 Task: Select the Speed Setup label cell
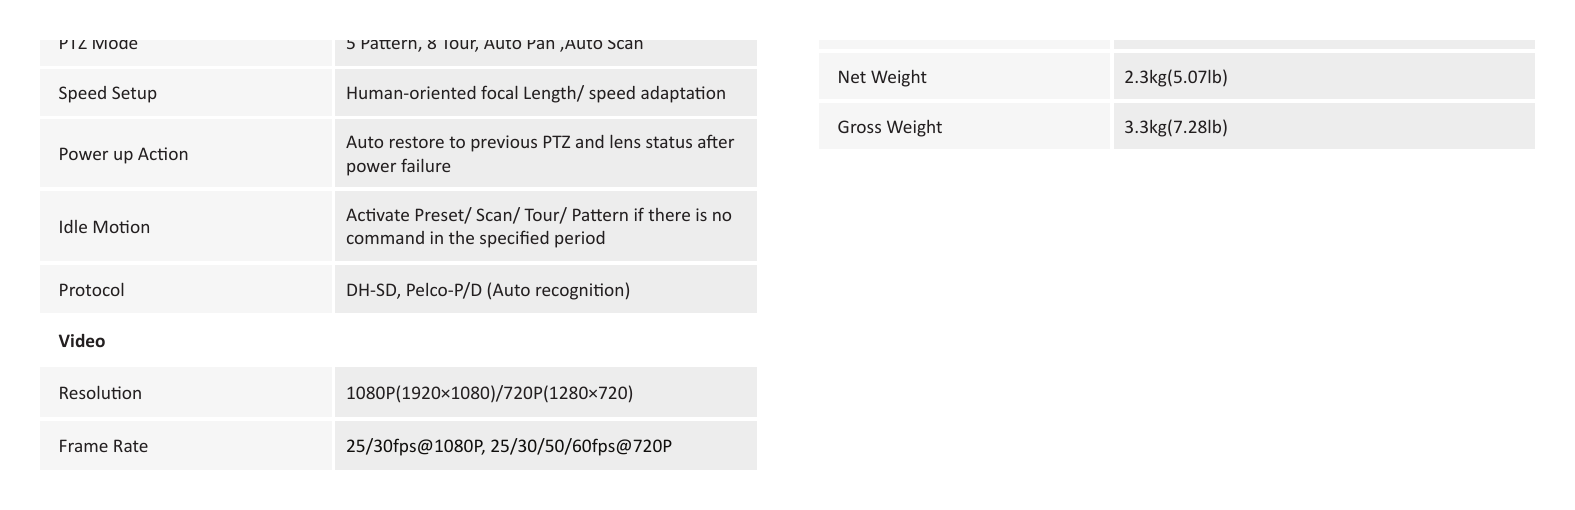[186, 93]
